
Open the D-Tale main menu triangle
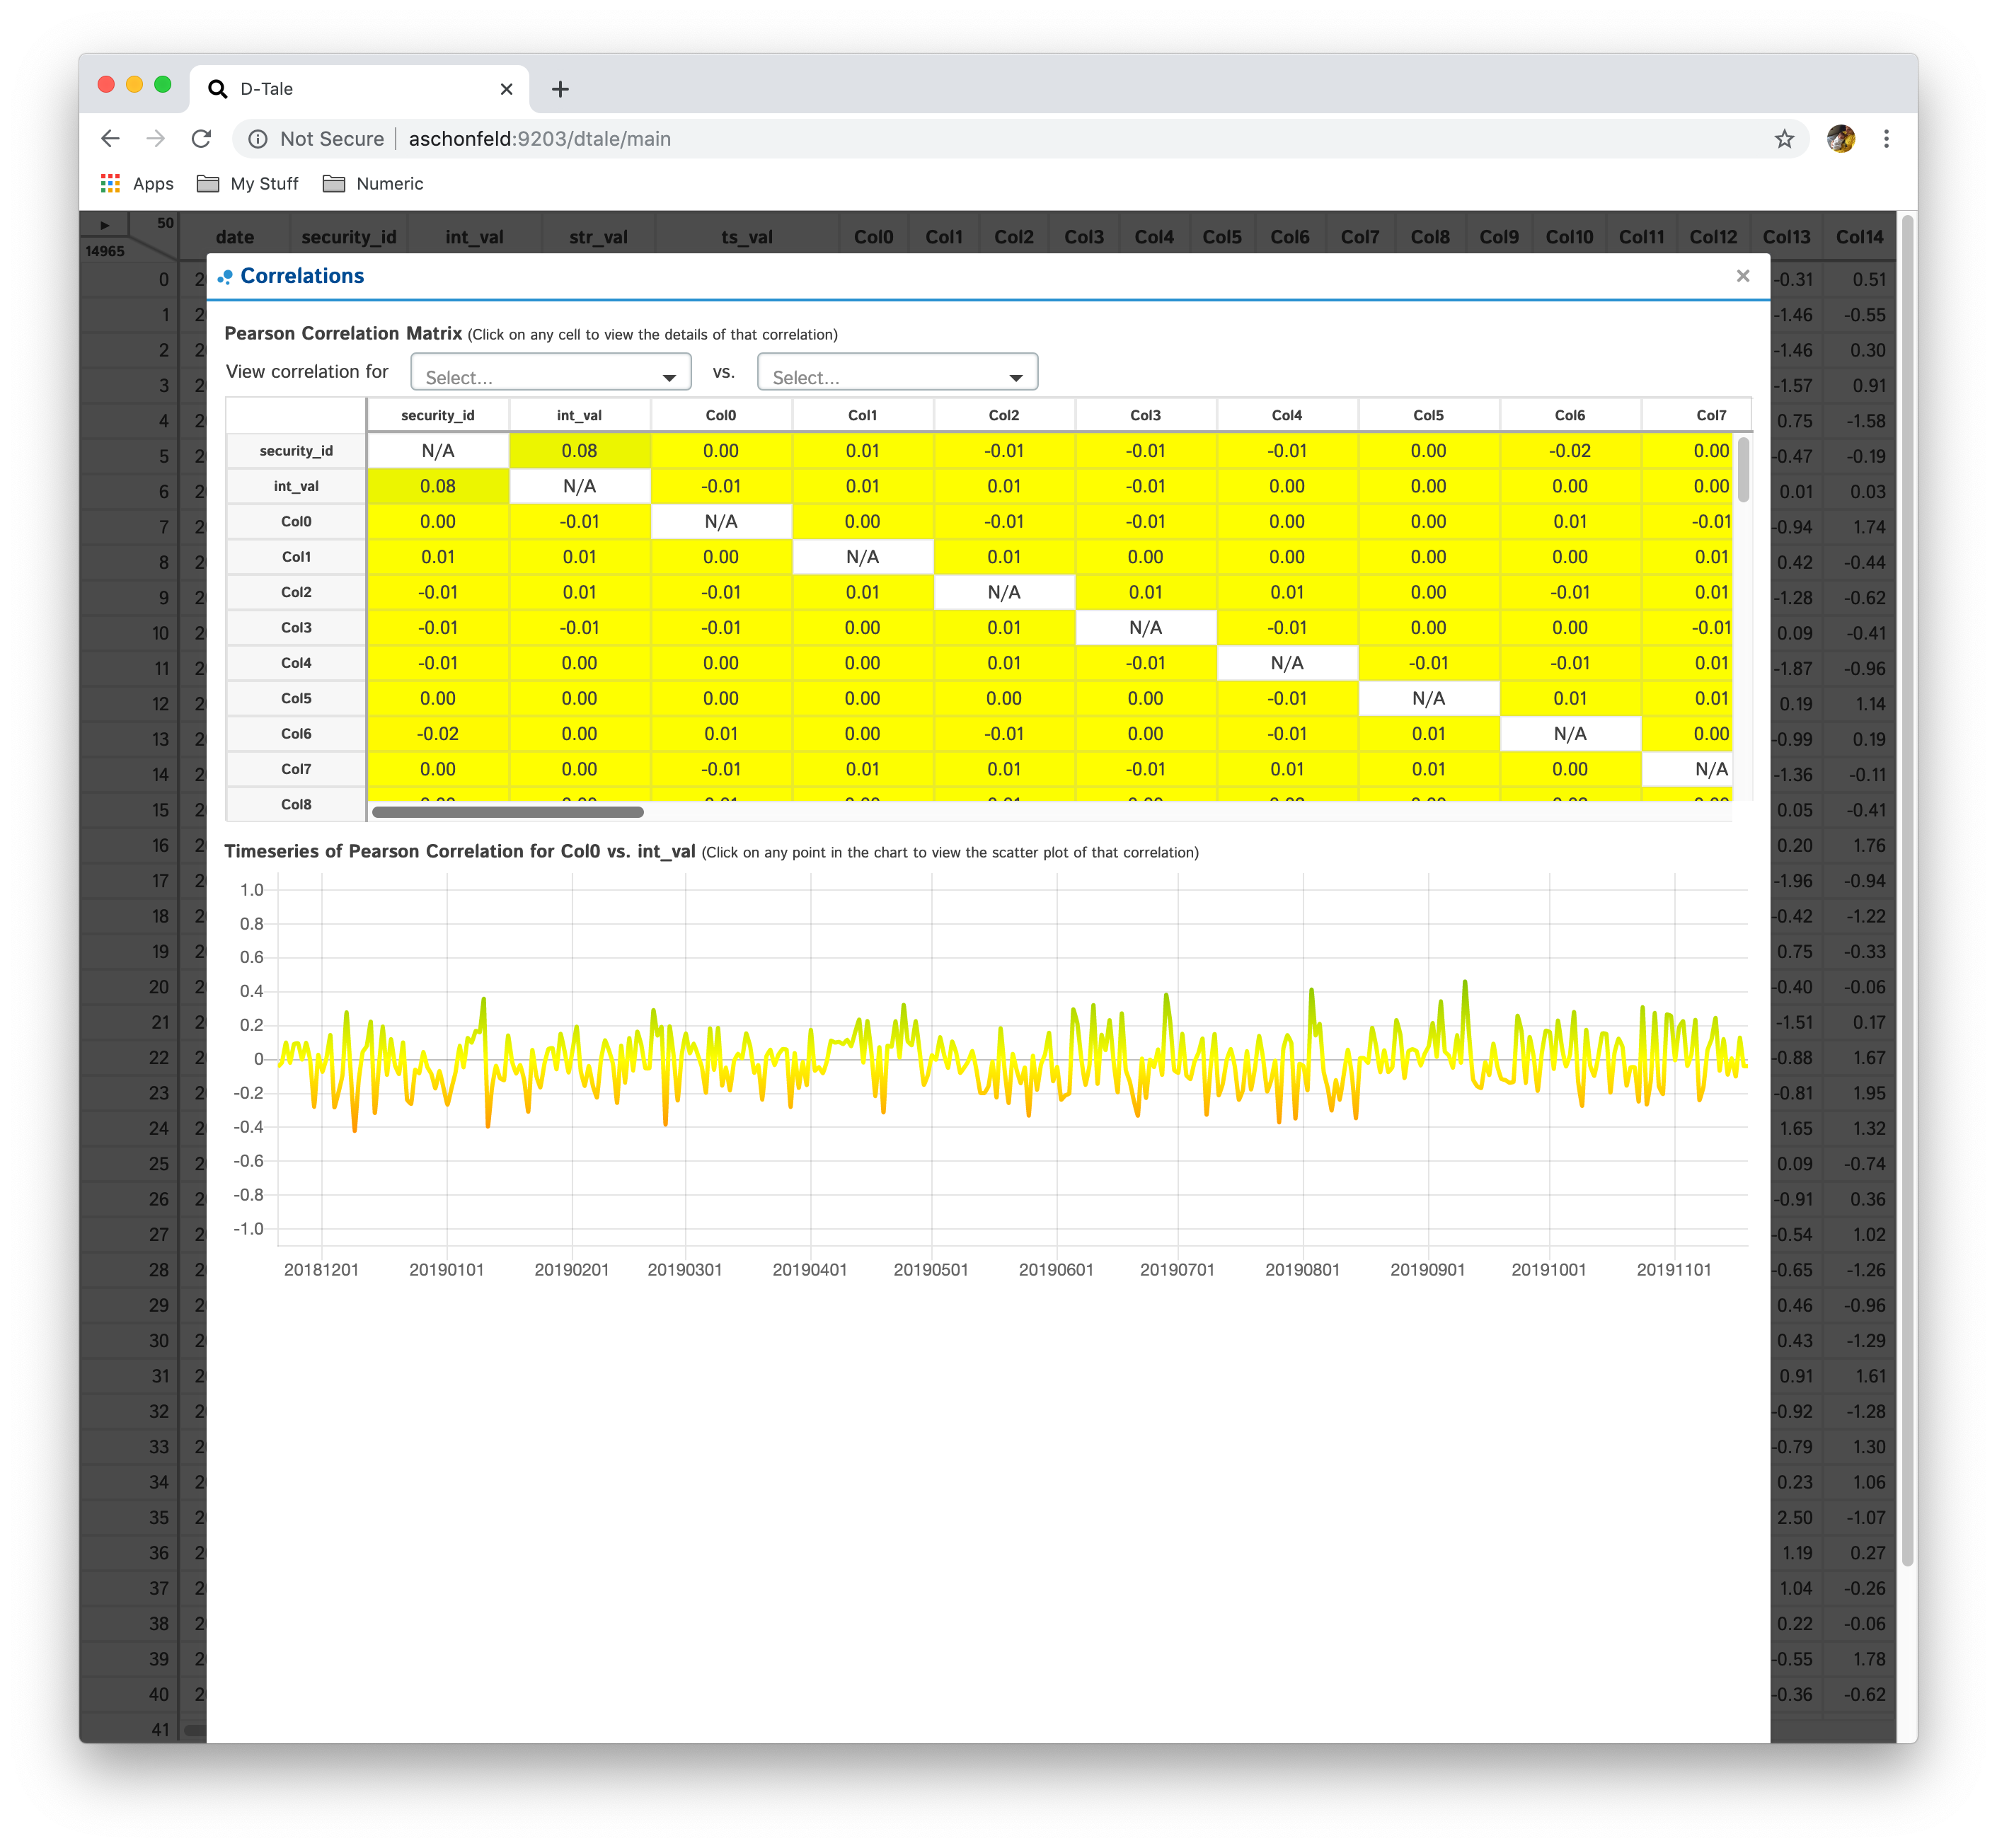105,225
